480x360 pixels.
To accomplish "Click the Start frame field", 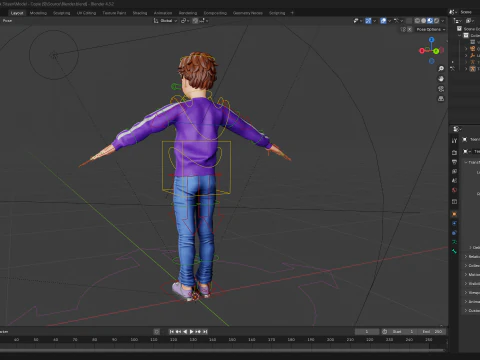I will [x=403, y=331].
